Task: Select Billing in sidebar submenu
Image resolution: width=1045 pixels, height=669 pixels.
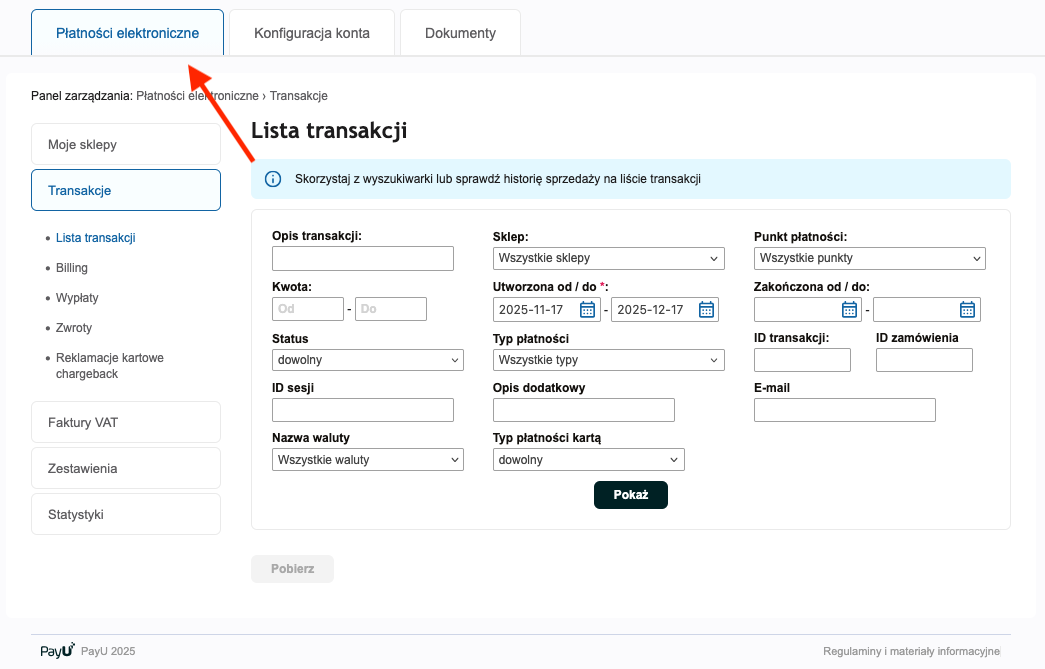Action: (x=72, y=268)
